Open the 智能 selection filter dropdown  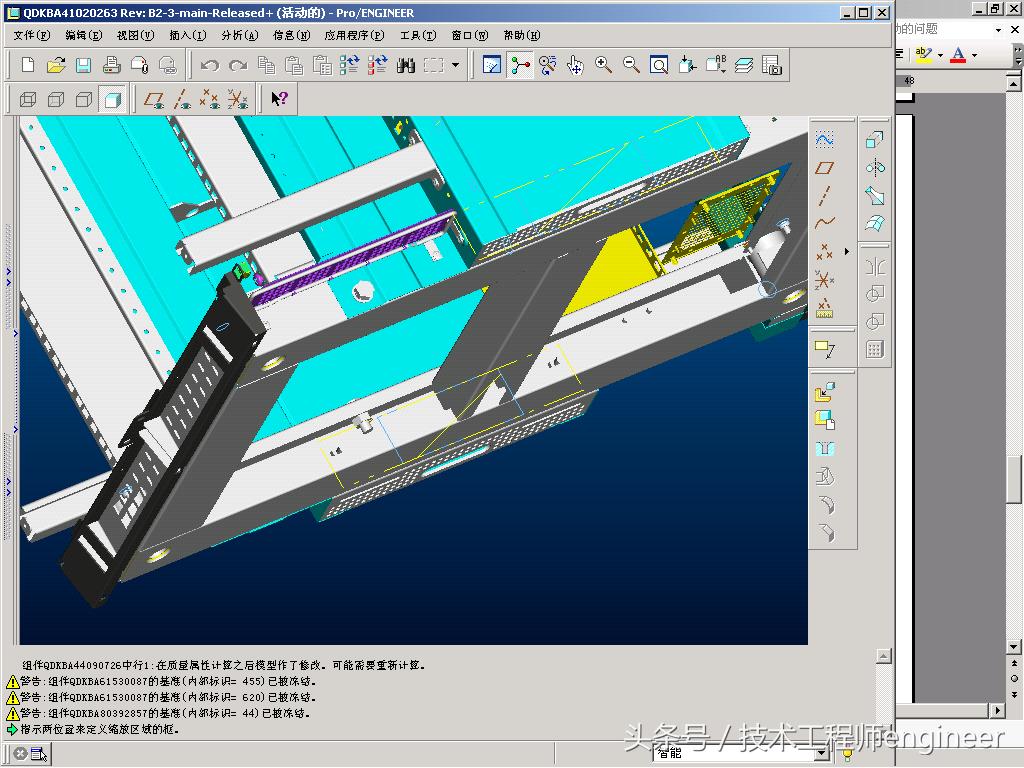pyautogui.click(x=822, y=754)
